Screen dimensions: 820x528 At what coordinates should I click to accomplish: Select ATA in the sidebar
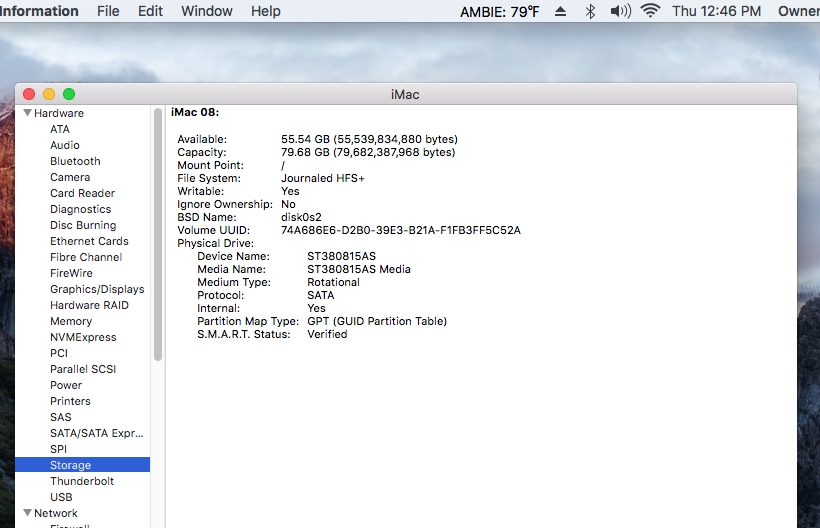(x=60, y=129)
